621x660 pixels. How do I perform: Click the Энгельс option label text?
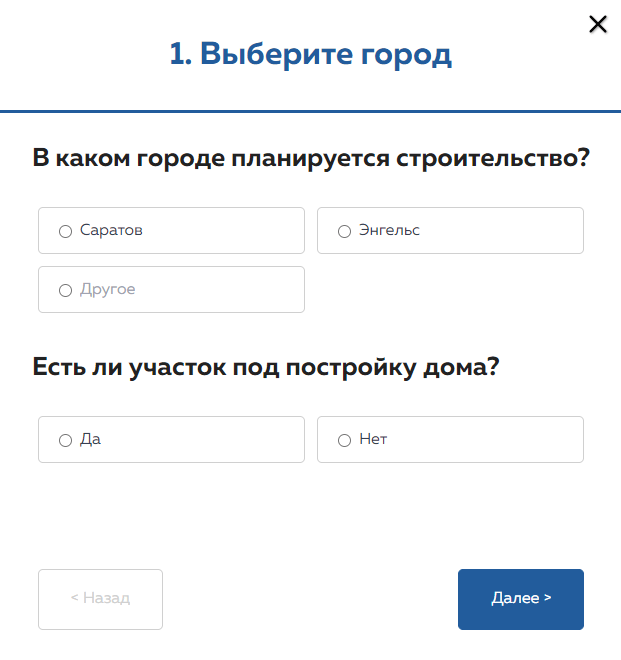click(x=389, y=230)
